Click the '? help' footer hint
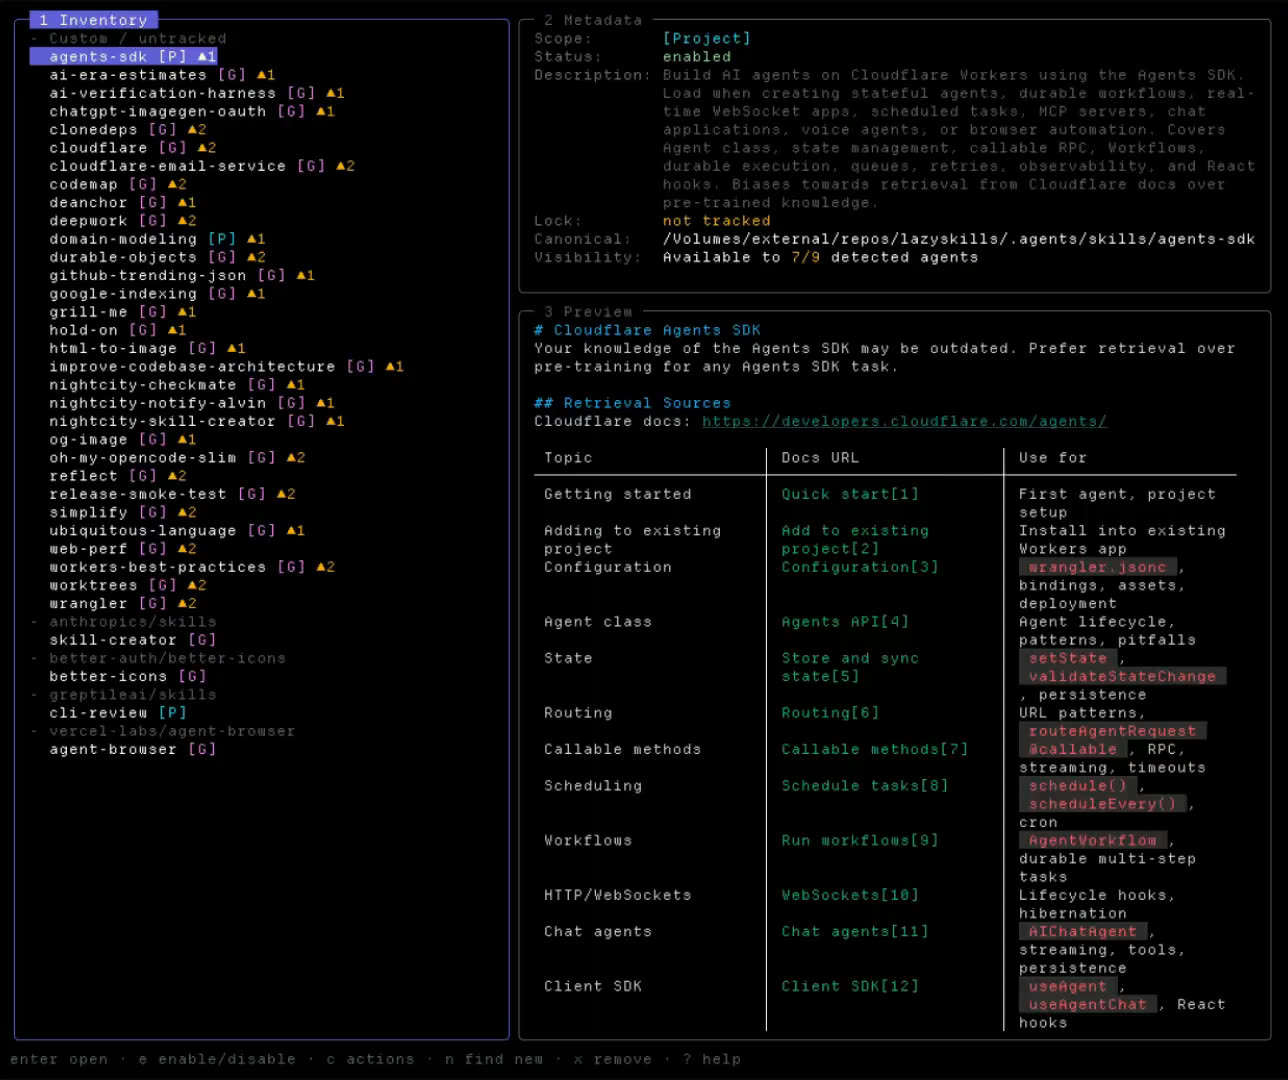The width and height of the screenshot is (1288, 1080). click(x=712, y=1059)
